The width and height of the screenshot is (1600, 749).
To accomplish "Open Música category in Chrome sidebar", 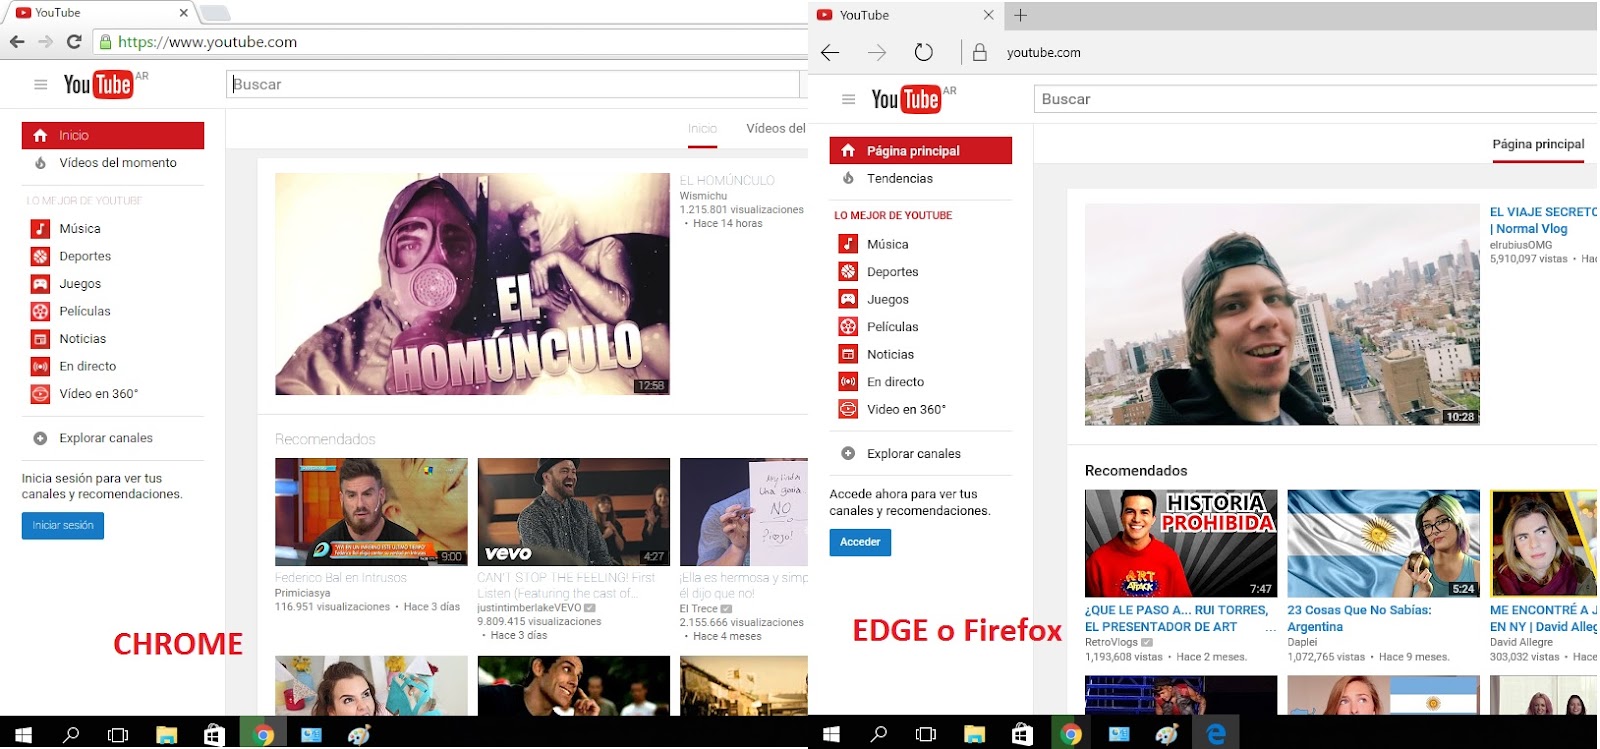I will [x=80, y=228].
